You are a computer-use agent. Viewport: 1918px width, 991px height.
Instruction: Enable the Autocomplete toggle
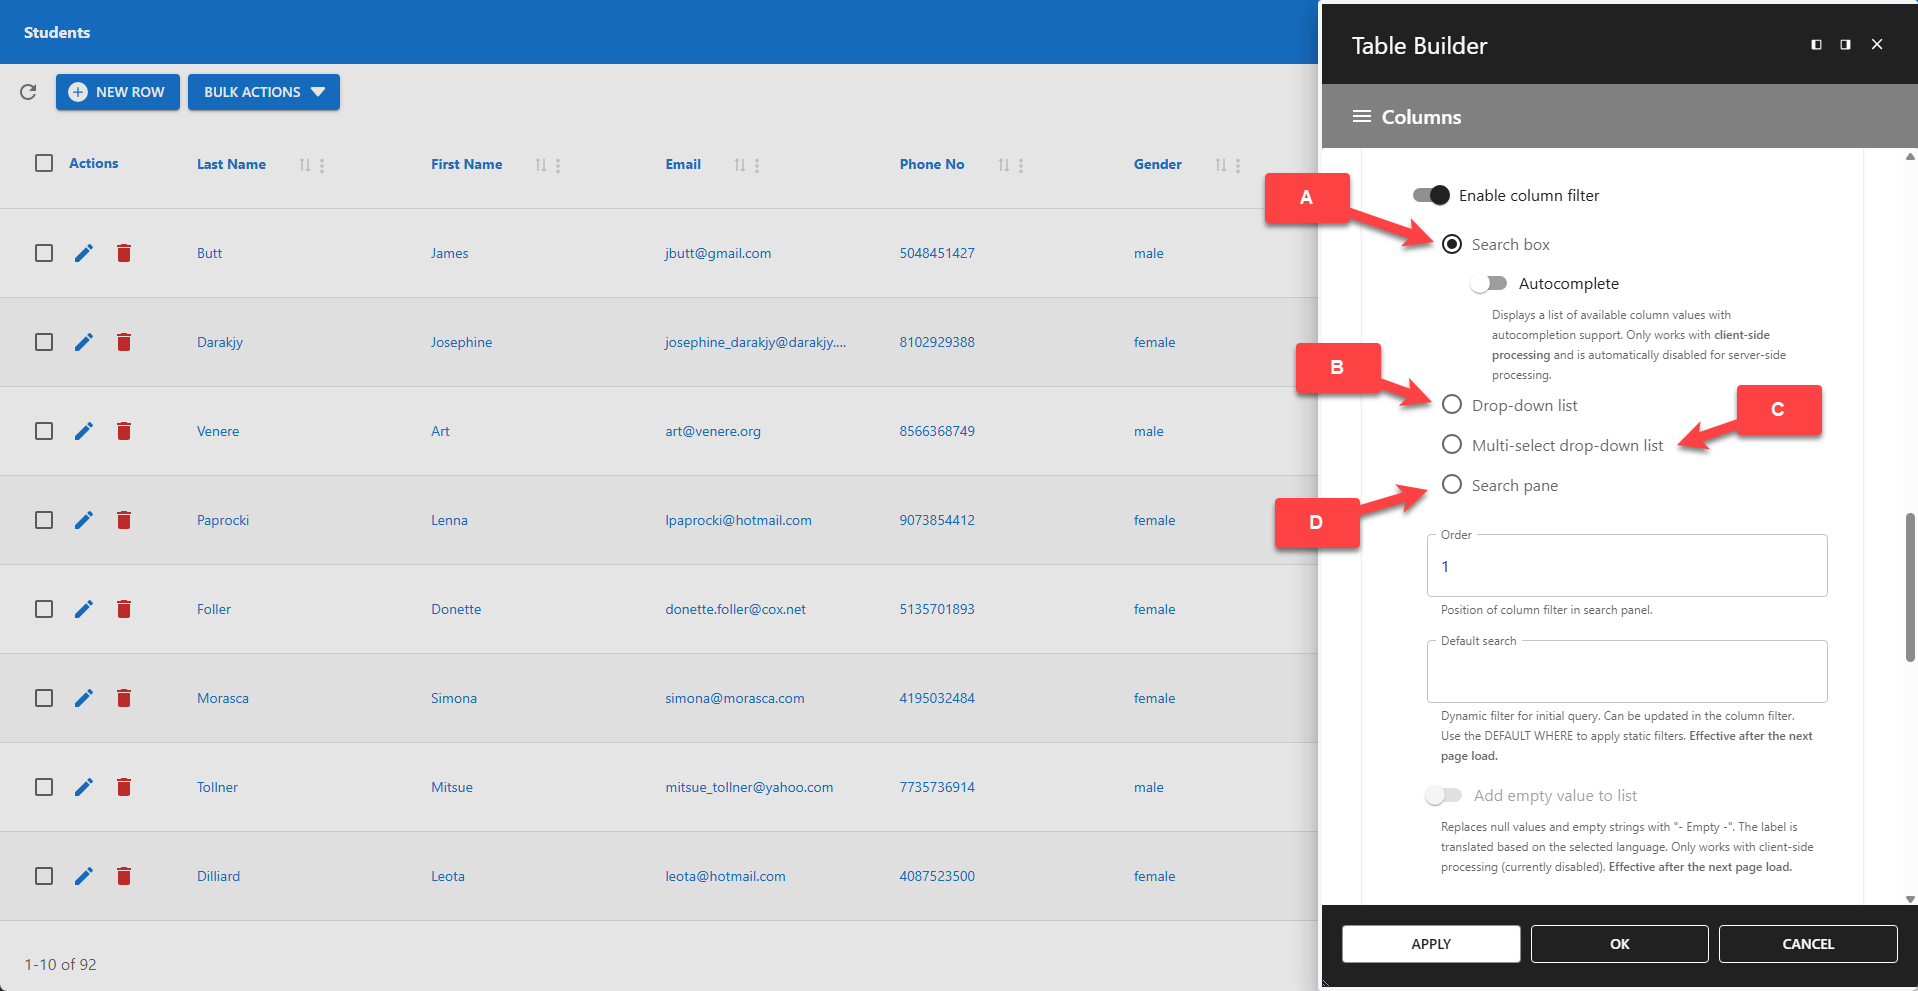[x=1489, y=283]
